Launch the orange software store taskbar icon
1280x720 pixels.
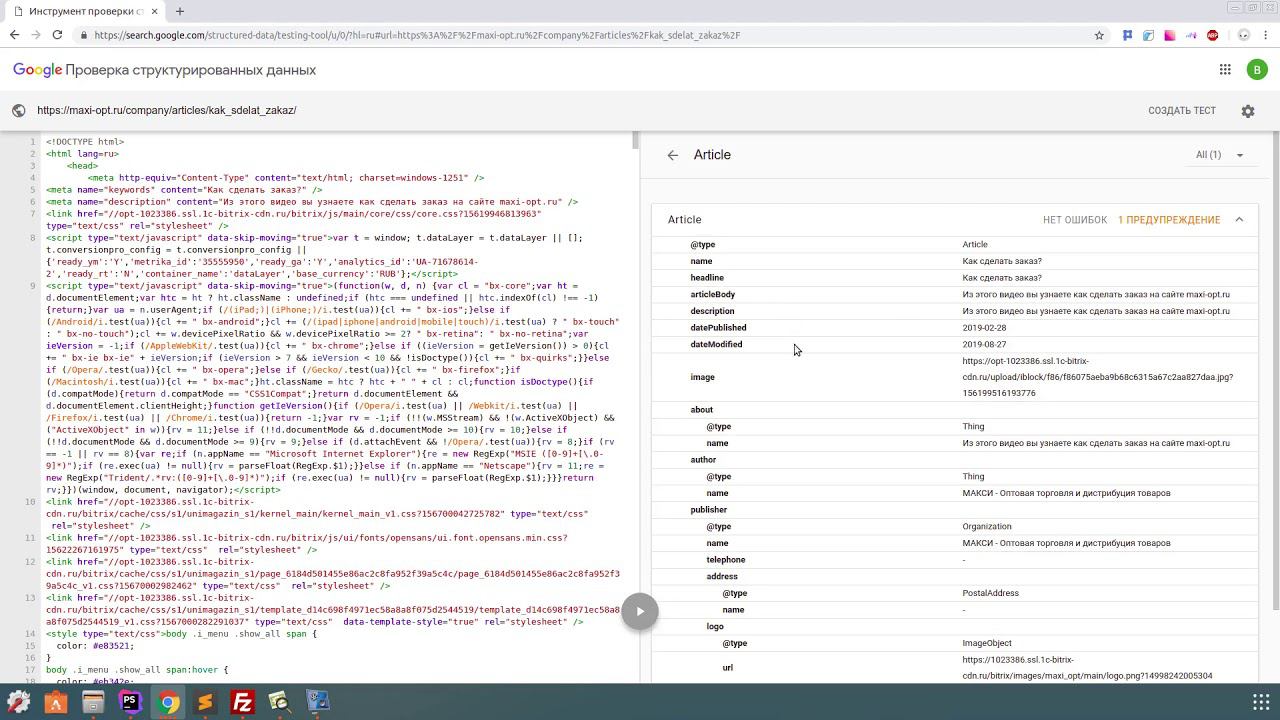pos(55,702)
